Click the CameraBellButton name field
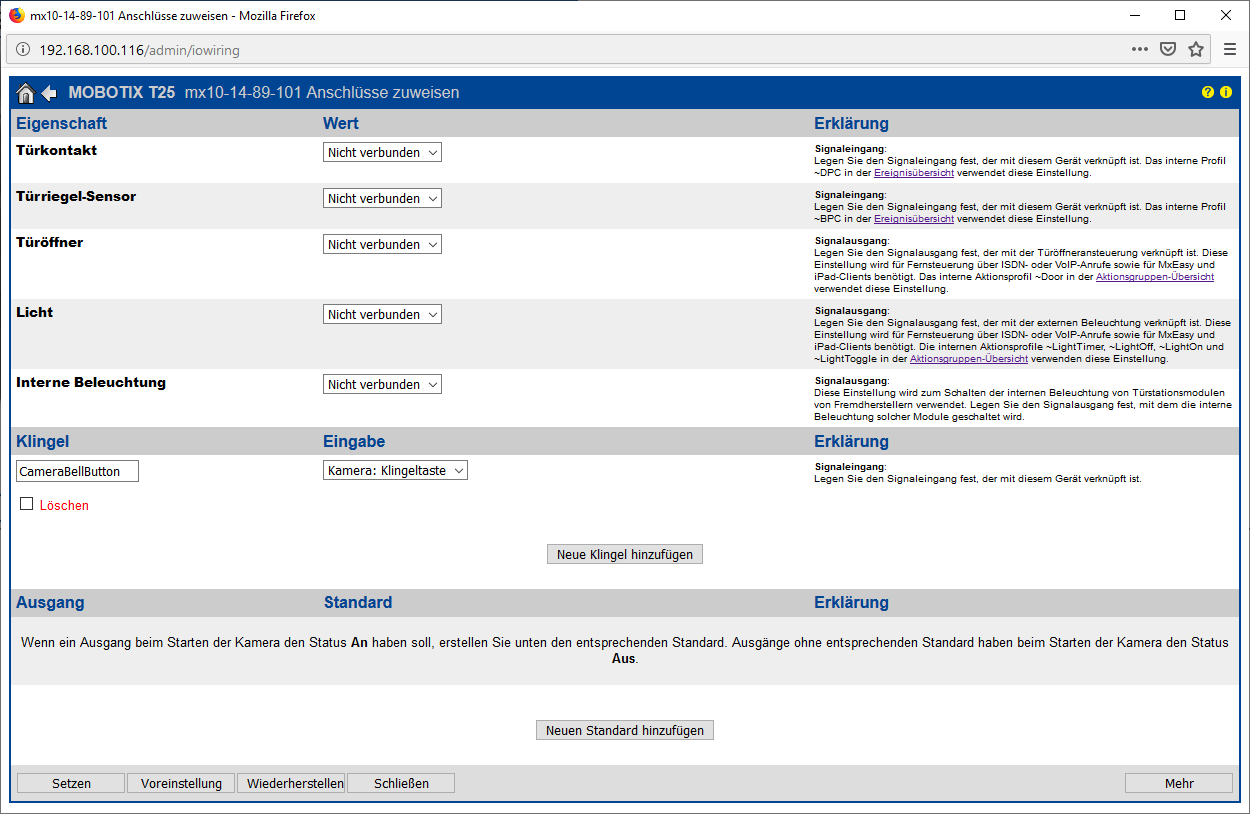This screenshot has height=814, width=1250. coord(77,471)
